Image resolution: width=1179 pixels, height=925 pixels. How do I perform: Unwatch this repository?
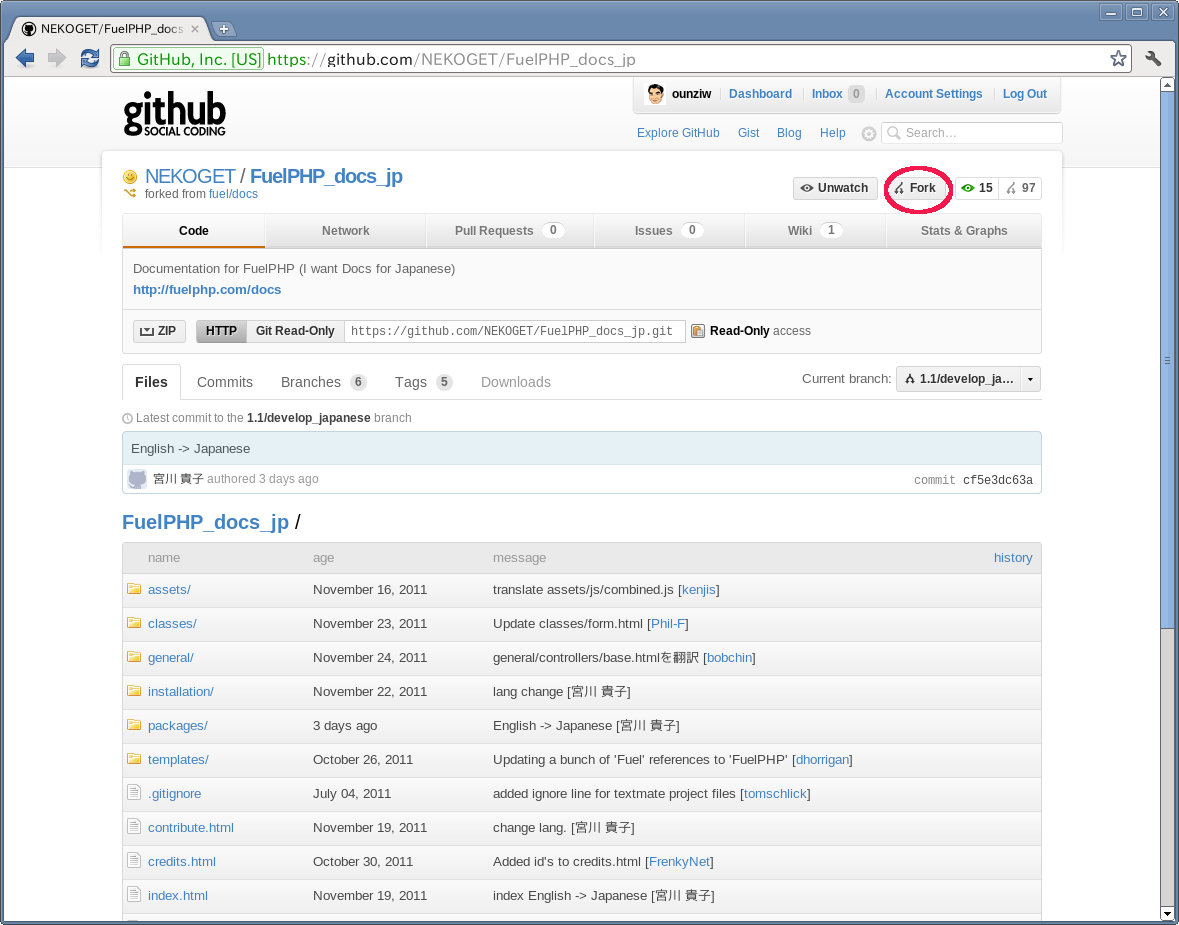tap(835, 188)
